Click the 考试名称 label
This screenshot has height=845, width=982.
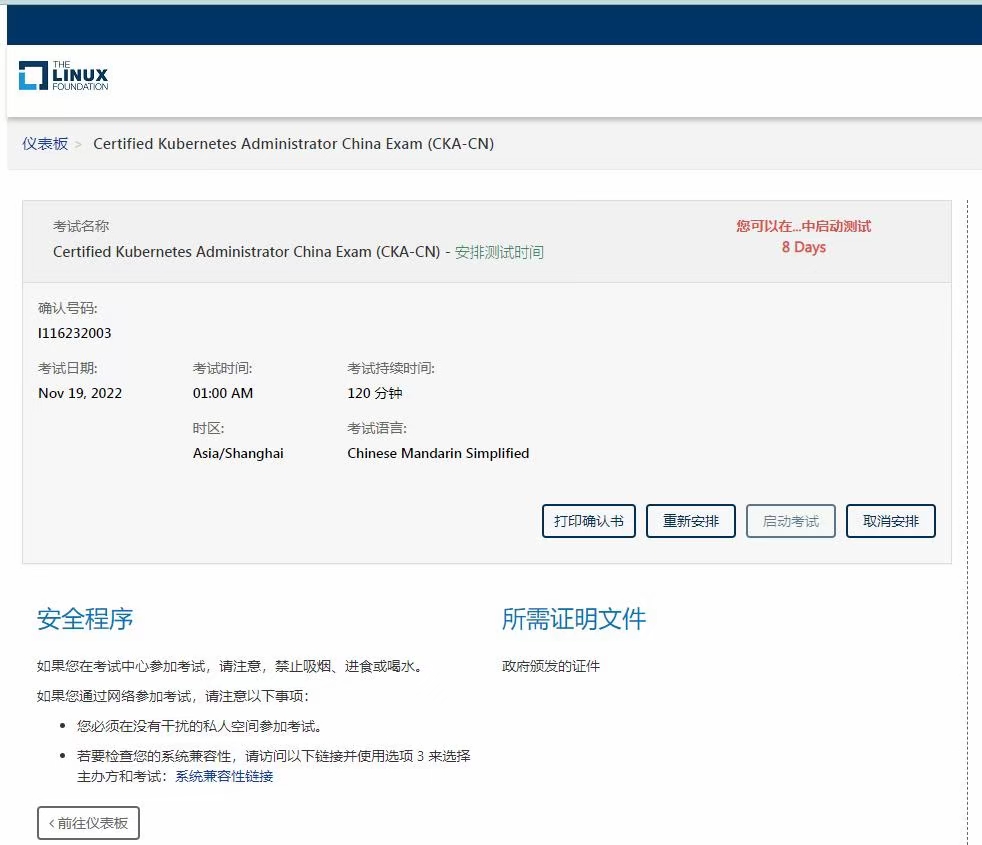pos(81,226)
